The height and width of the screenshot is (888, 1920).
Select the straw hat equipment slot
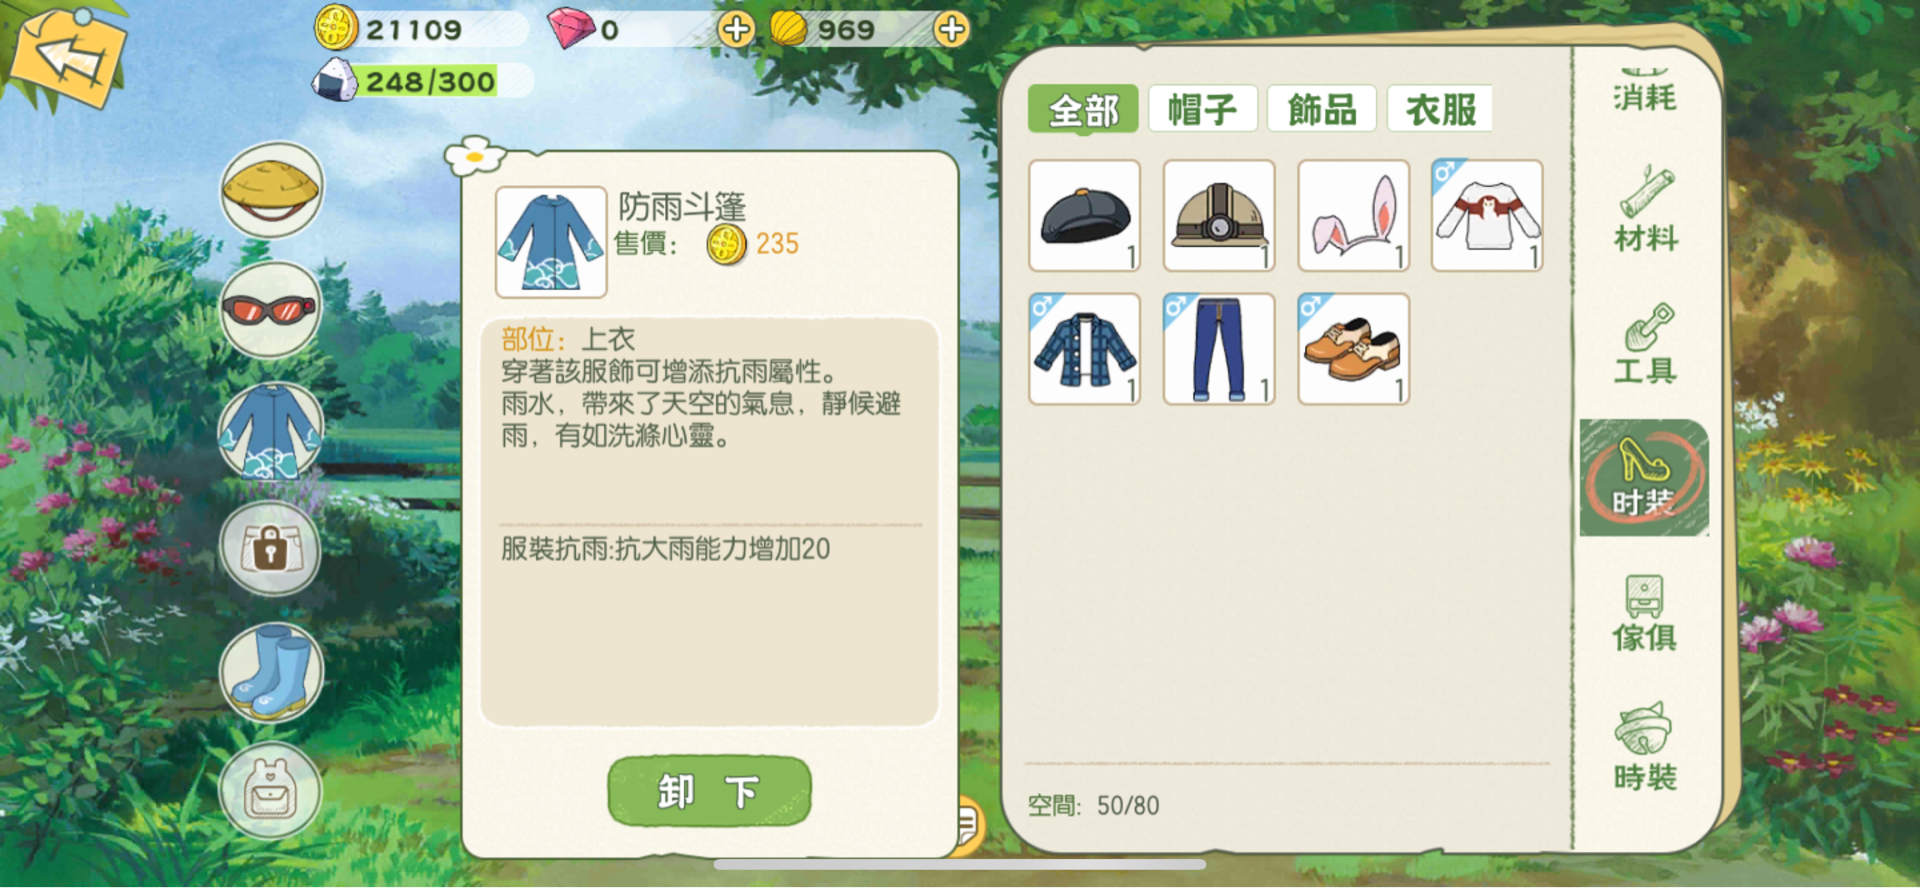coord(271,189)
